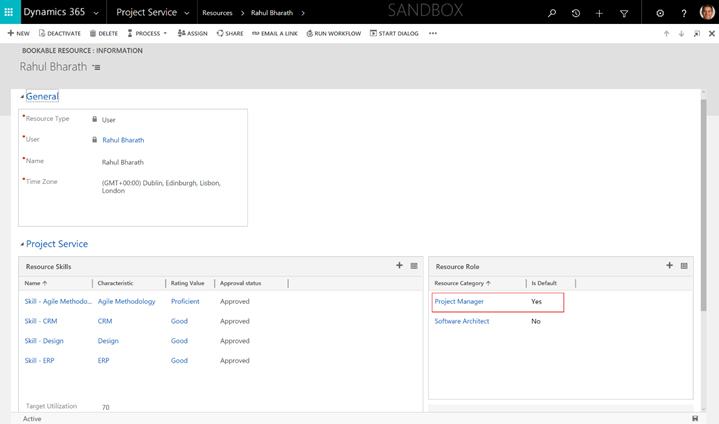Open Resource Role grid view icon
Image resolution: width=719 pixels, height=424 pixels.
click(x=684, y=266)
